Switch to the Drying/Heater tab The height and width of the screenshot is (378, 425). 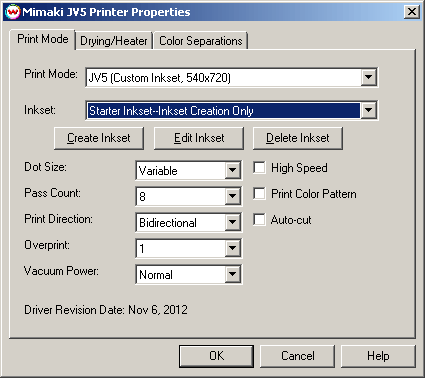click(114, 41)
